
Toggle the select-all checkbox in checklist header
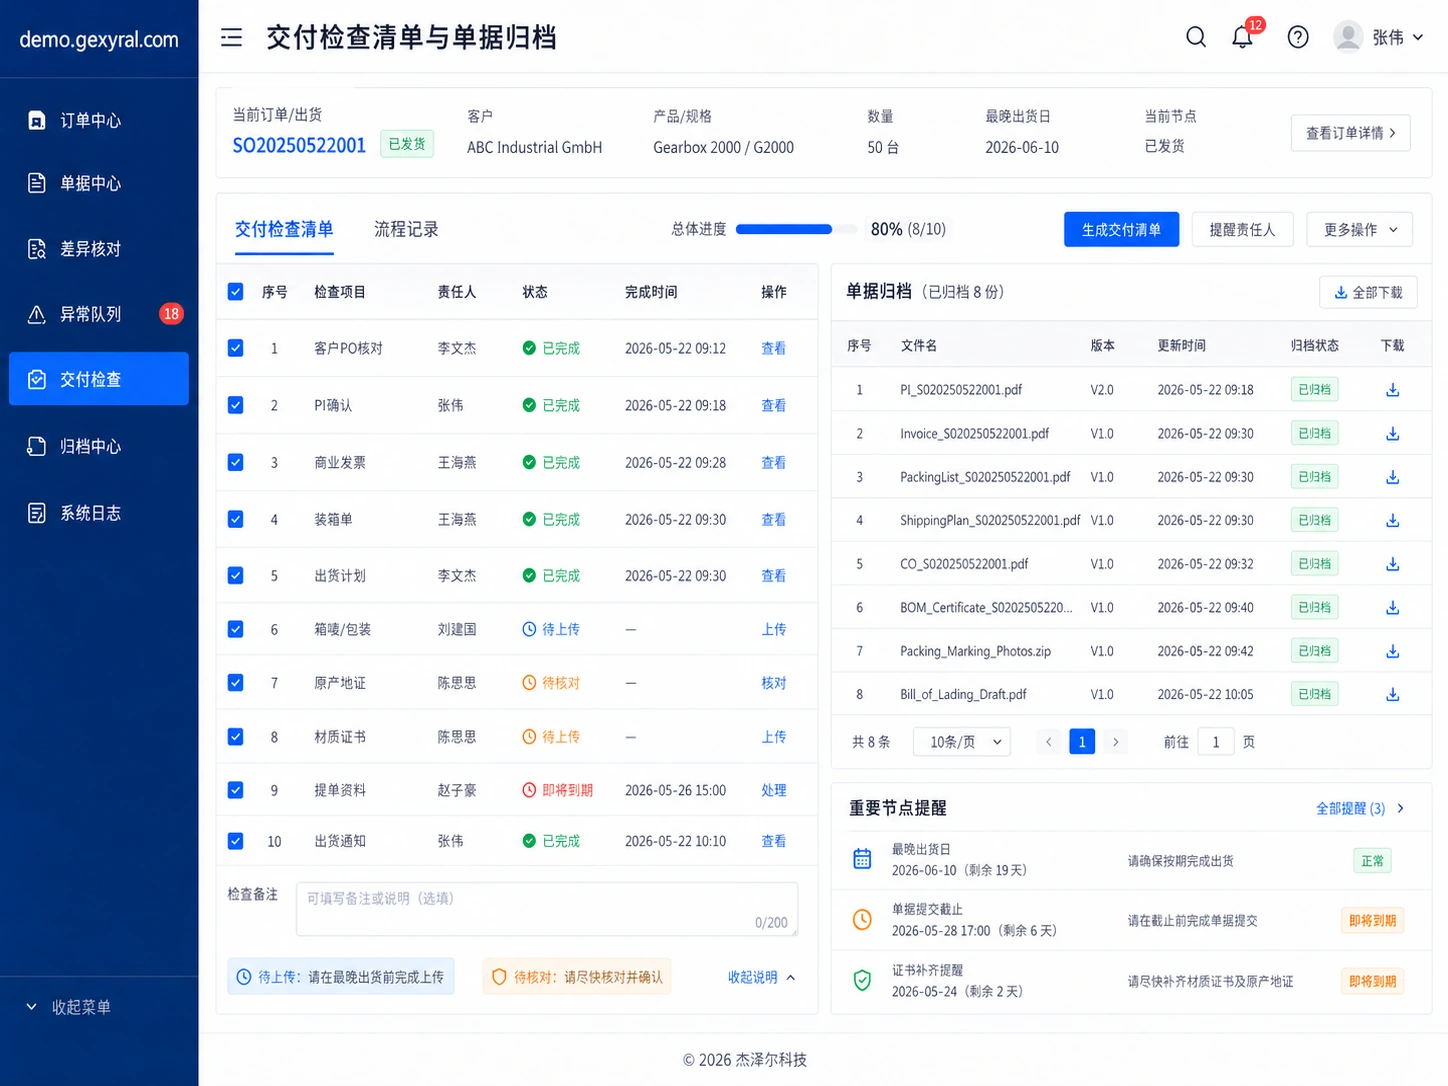point(236,292)
